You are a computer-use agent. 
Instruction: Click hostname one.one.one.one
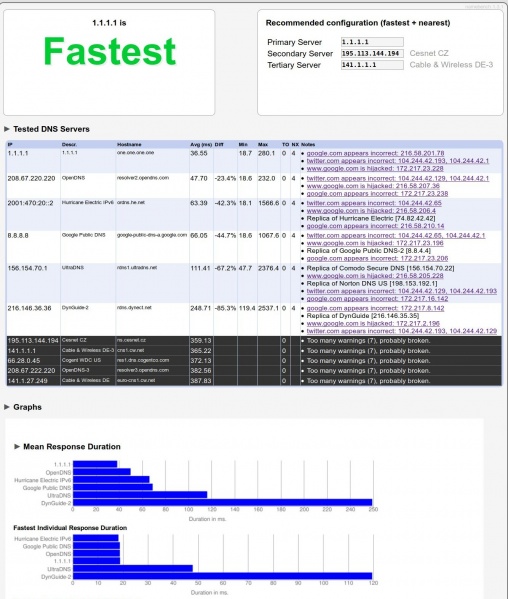click(136, 152)
